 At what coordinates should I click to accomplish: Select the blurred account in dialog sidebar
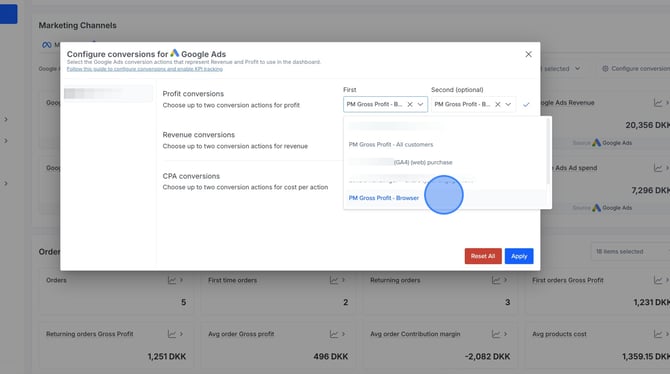pos(108,93)
